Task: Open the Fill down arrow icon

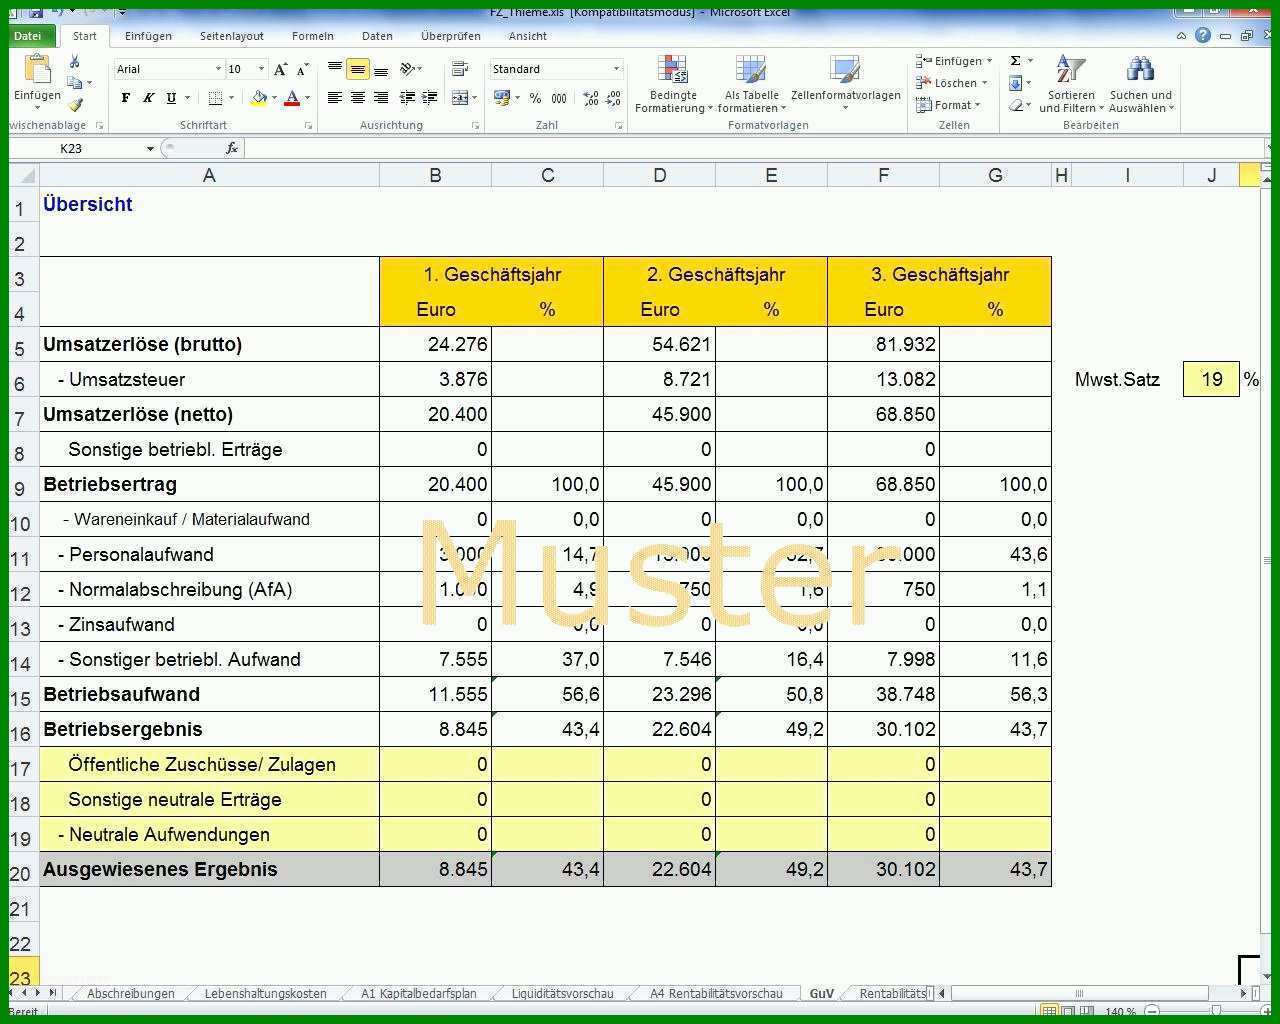Action: tap(1015, 83)
